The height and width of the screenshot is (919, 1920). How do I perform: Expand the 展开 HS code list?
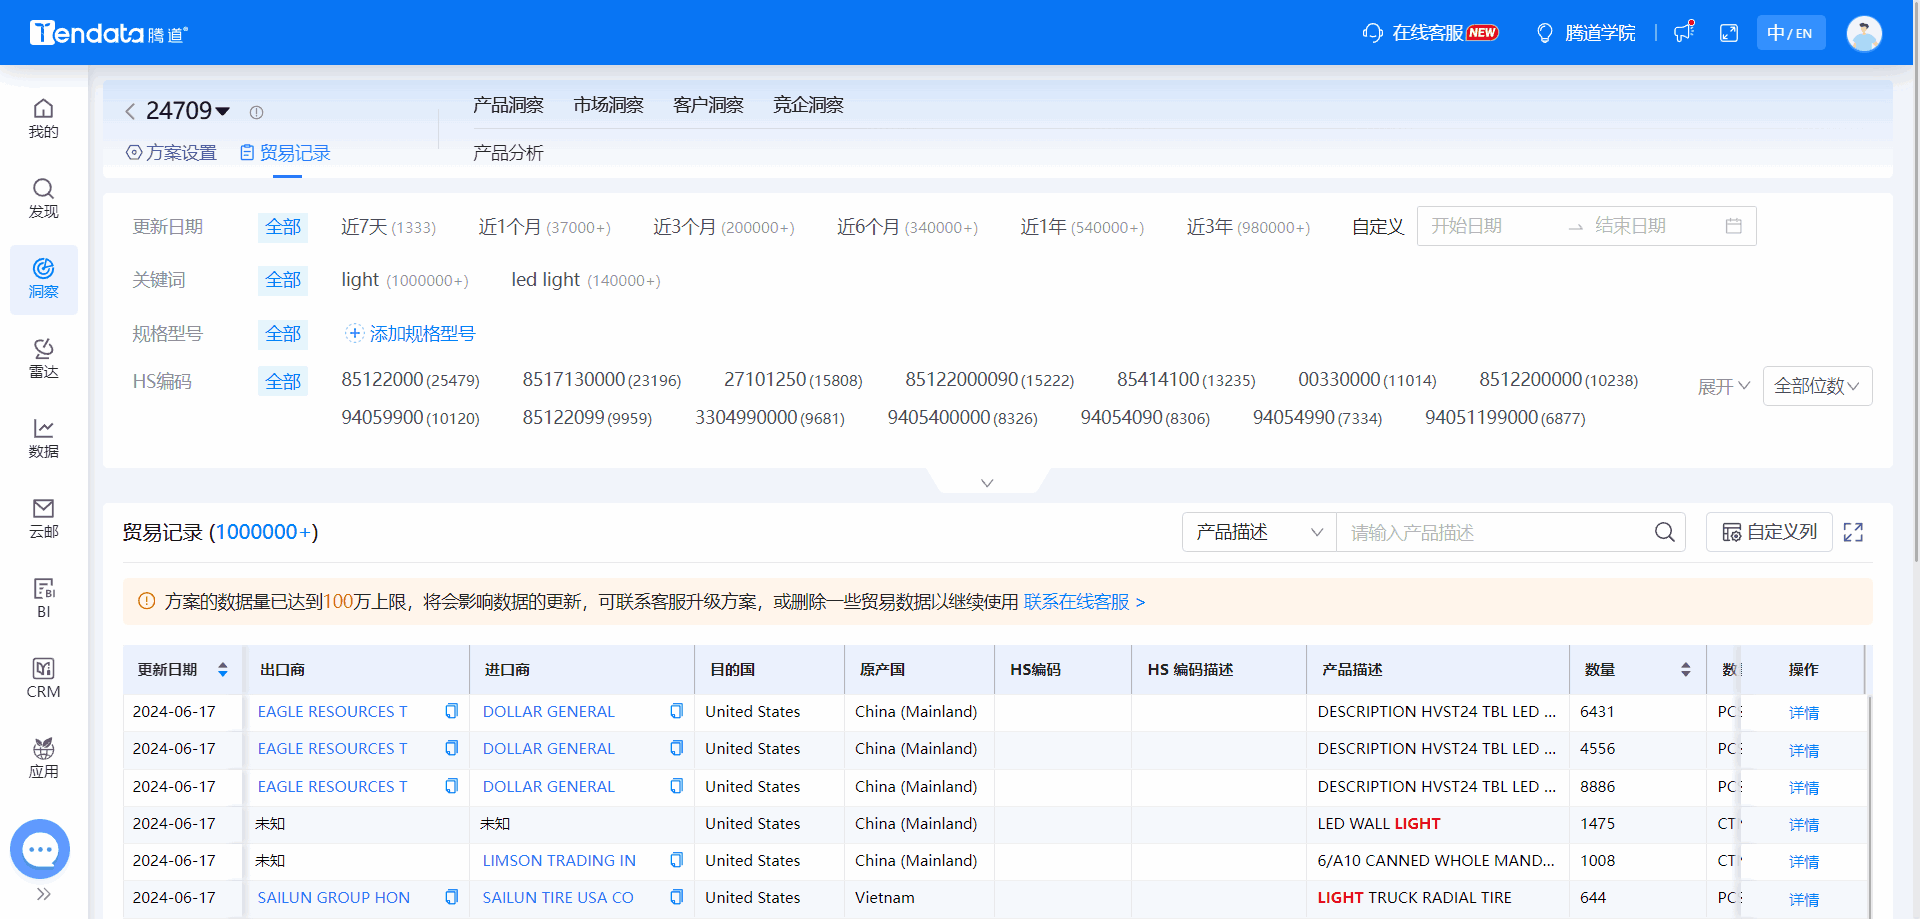pyautogui.click(x=1722, y=385)
